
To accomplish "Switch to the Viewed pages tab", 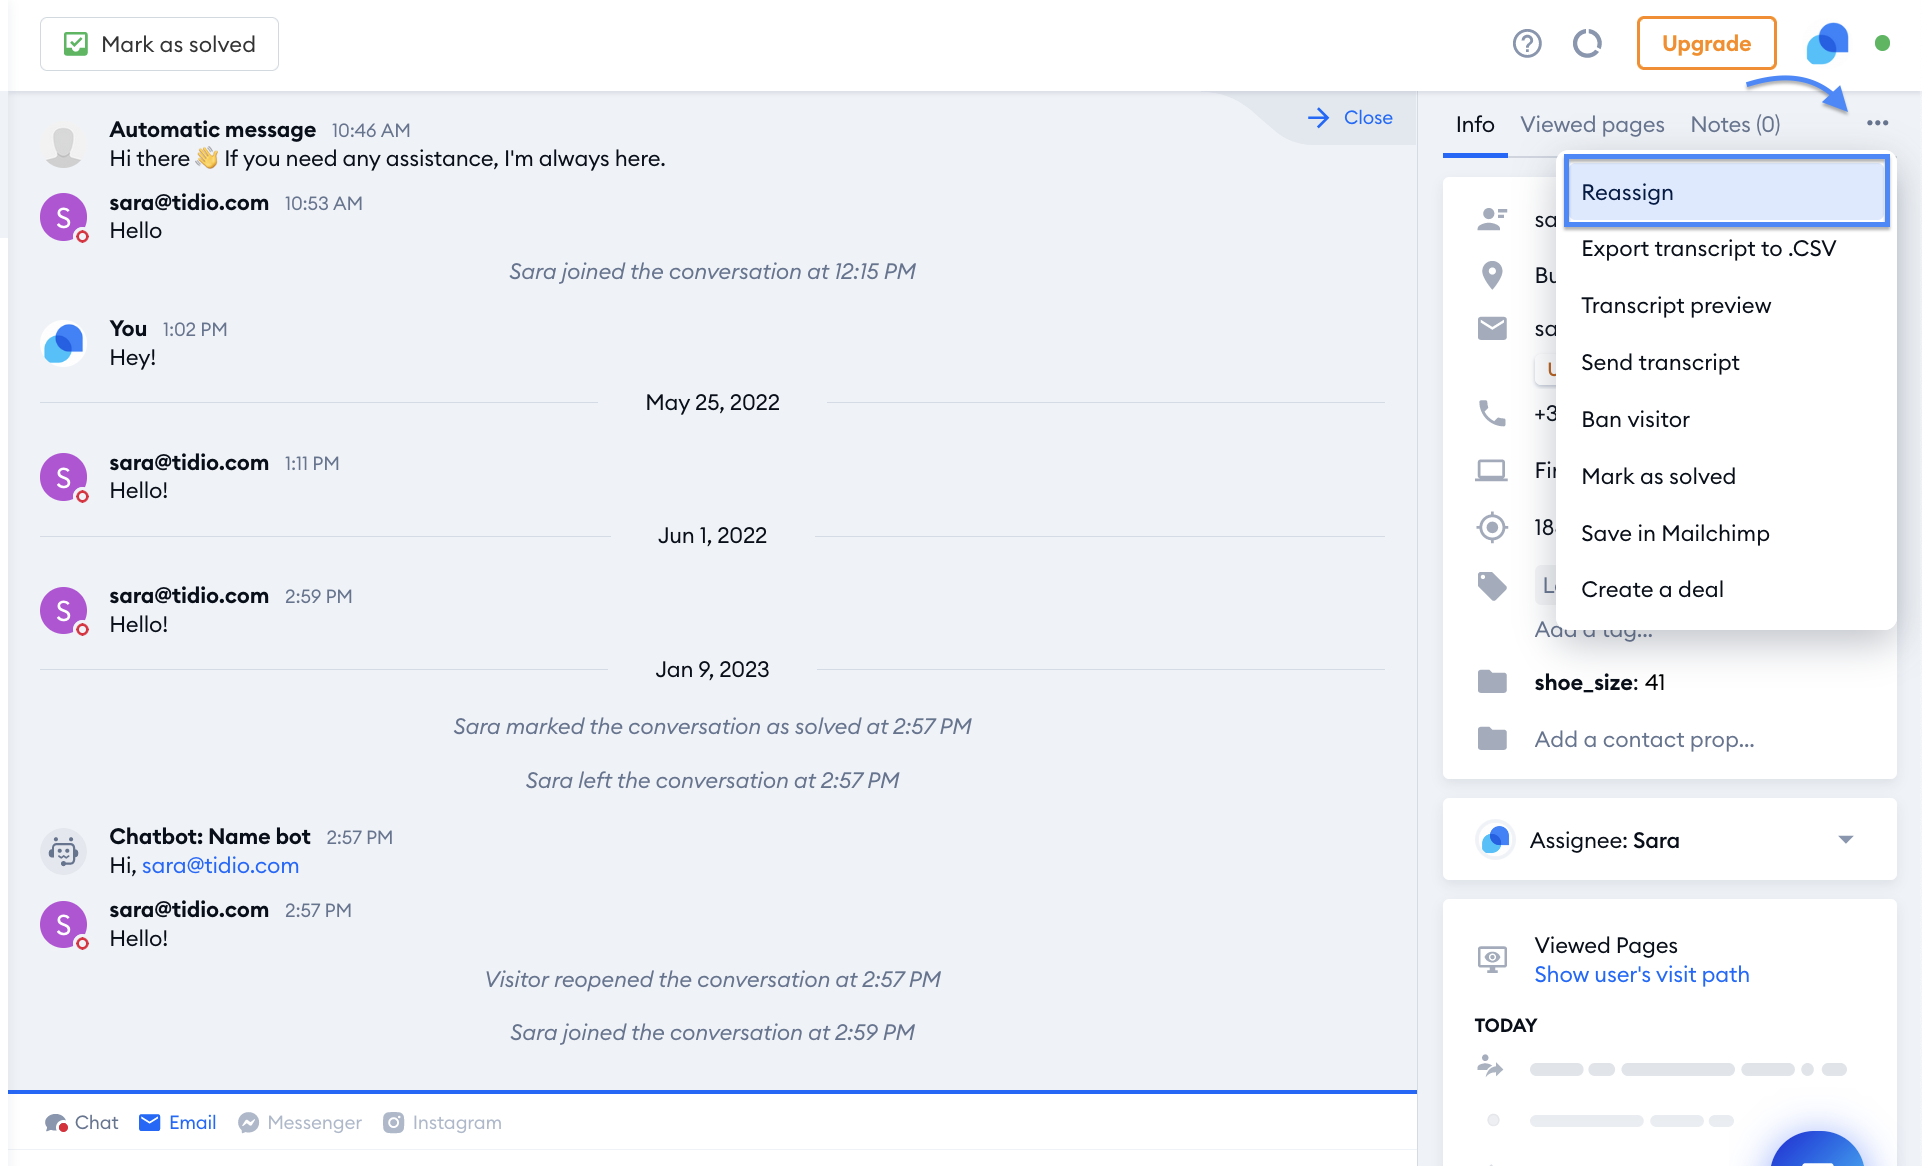I will [1592, 125].
